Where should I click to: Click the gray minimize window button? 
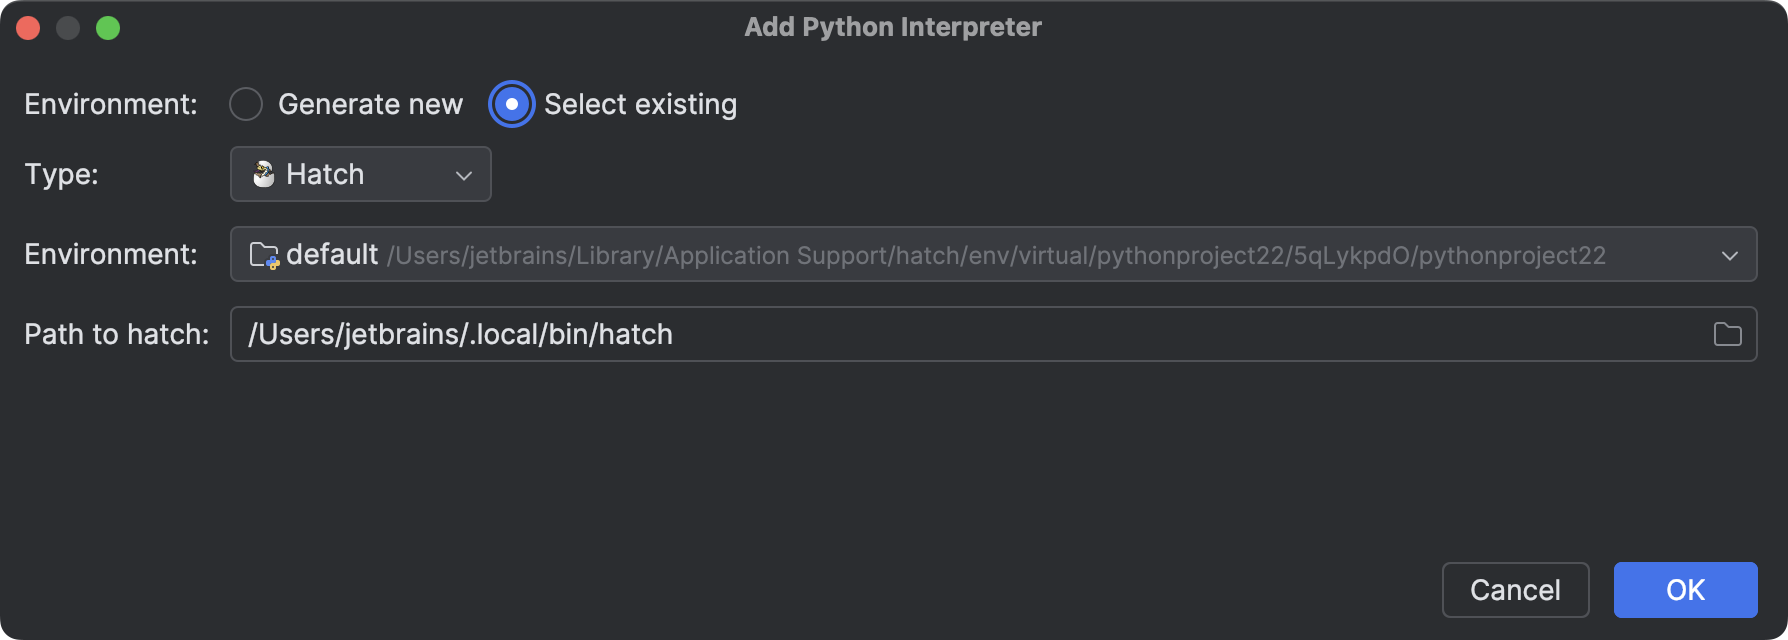coord(68,28)
